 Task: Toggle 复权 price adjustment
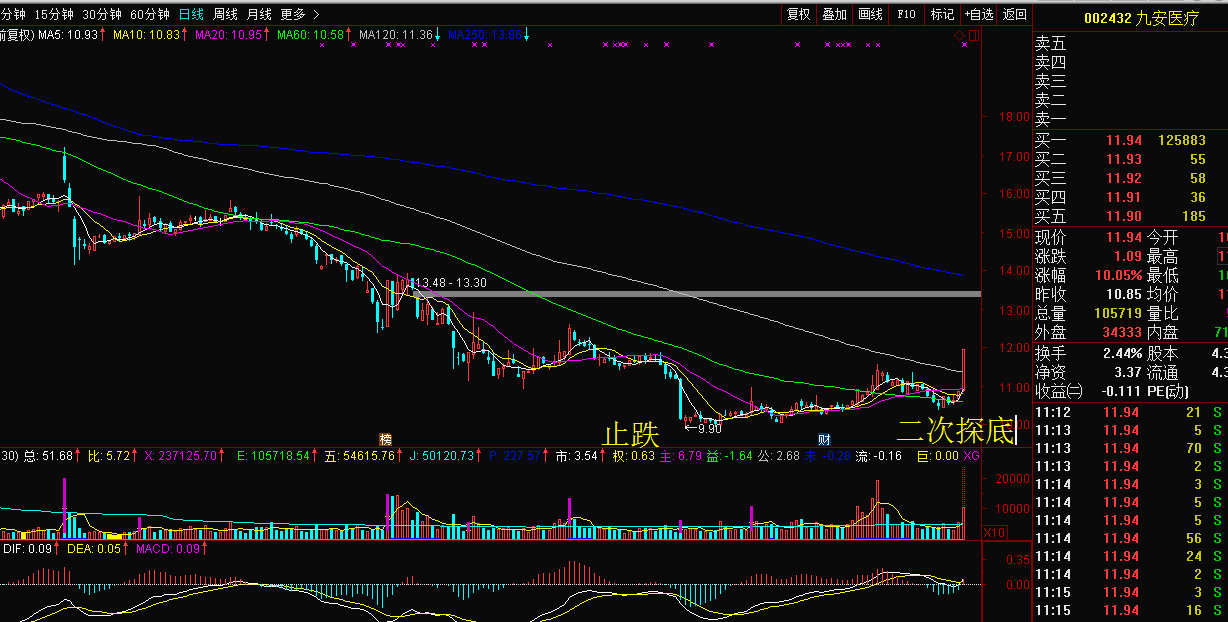click(x=799, y=14)
